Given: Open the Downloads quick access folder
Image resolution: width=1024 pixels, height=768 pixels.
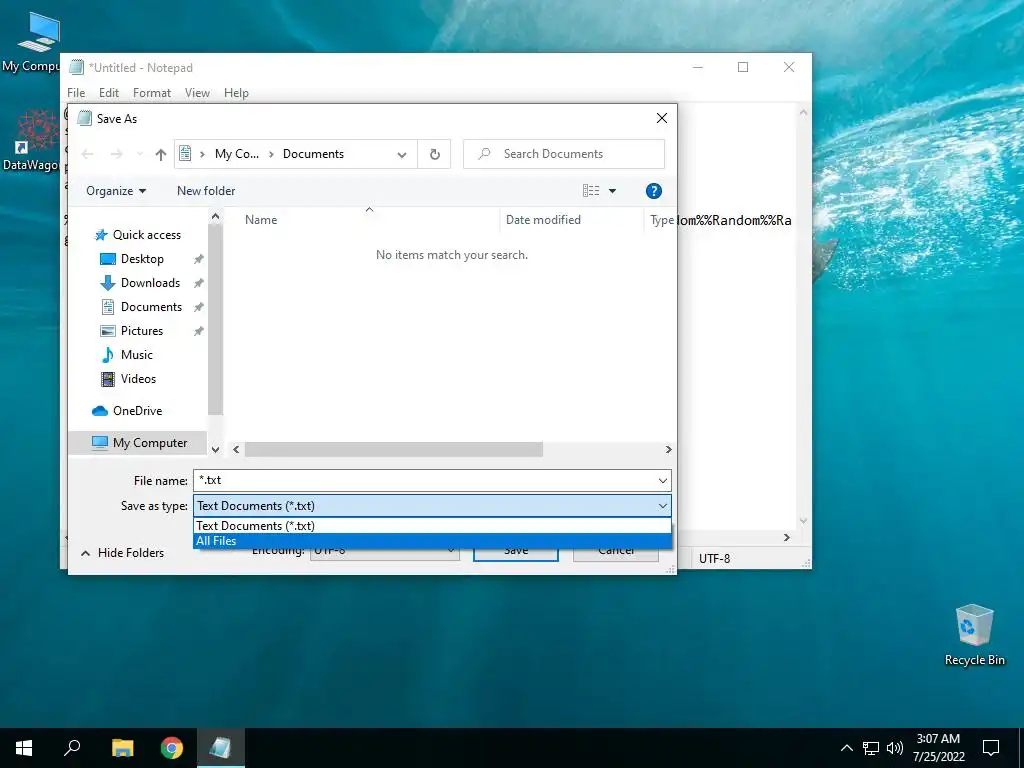Looking at the screenshot, I should point(150,283).
